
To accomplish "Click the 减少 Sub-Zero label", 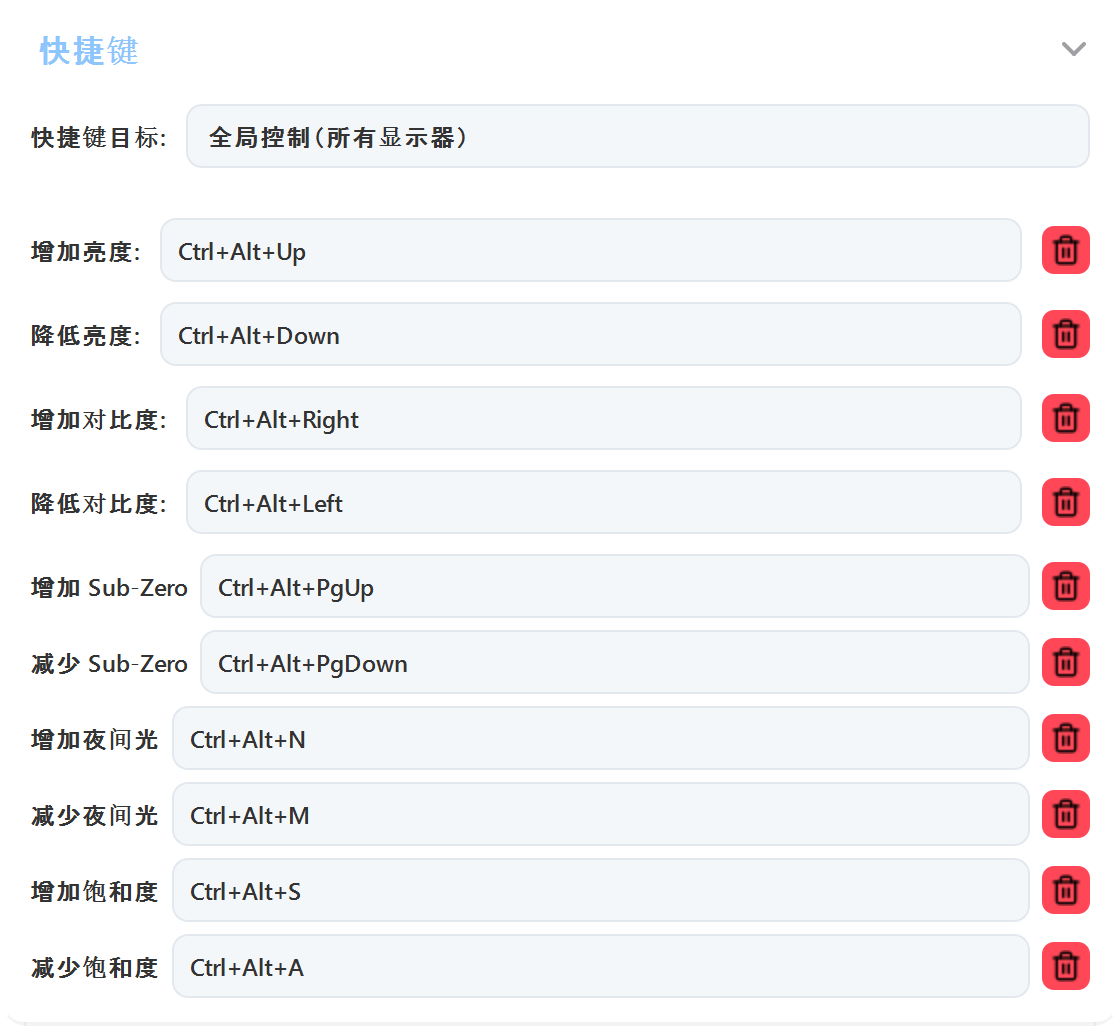I will point(109,663).
